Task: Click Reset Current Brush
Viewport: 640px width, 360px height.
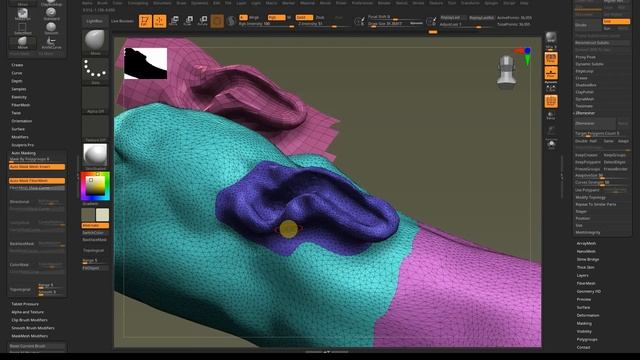Action: pyautogui.click(x=37, y=346)
